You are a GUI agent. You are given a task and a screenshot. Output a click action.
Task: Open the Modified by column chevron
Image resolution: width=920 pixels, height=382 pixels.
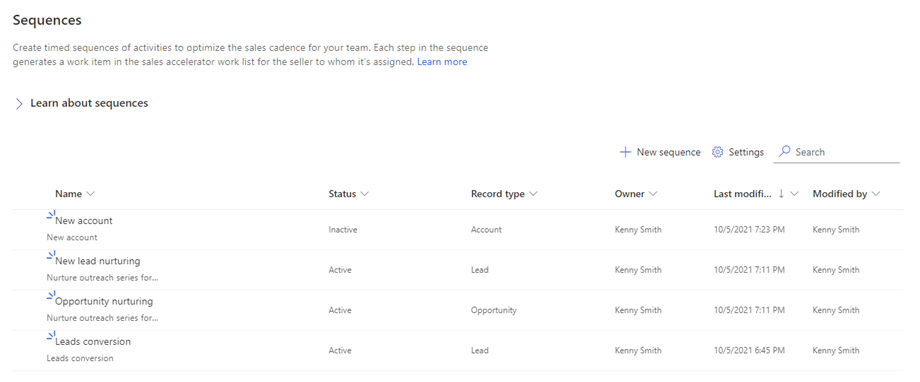pos(876,194)
